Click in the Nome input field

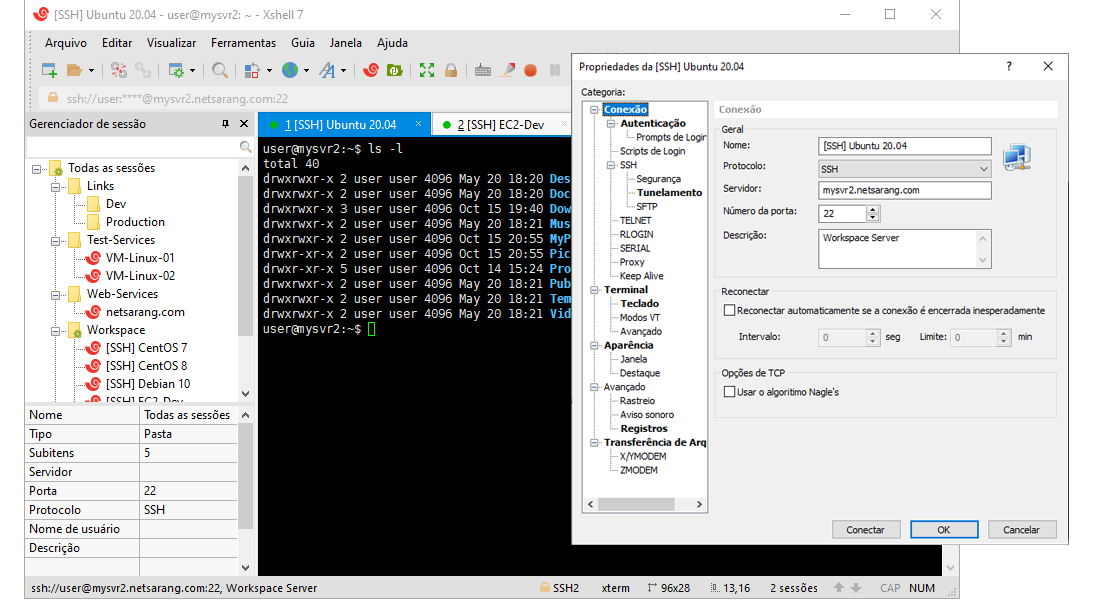coord(904,146)
